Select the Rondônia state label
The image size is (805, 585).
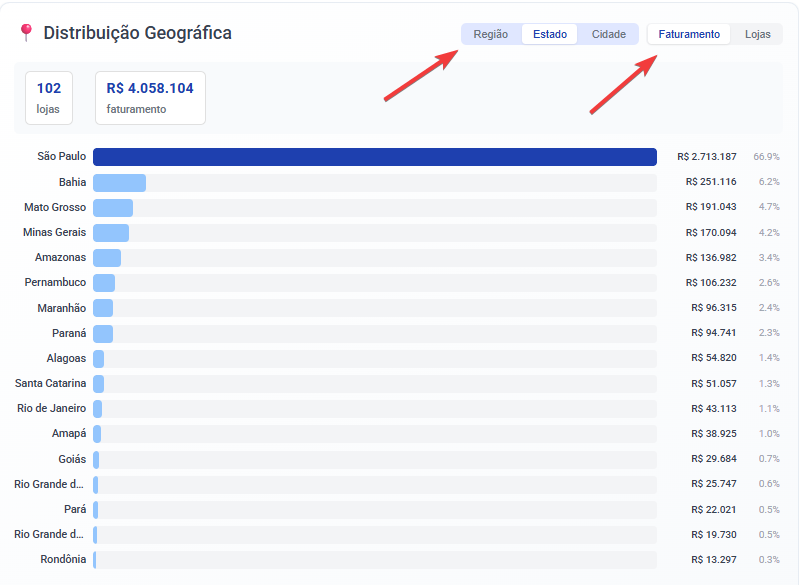point(63,559)
